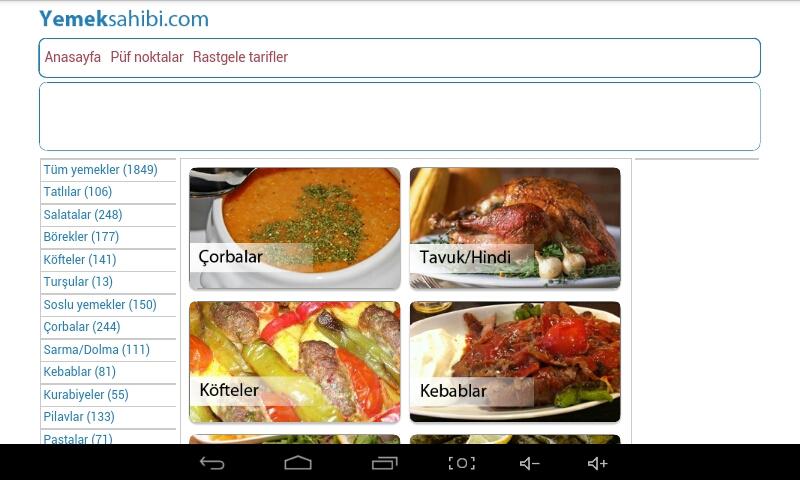
Task: Open the Kebablar category image
Action: [x=515, y=362]
